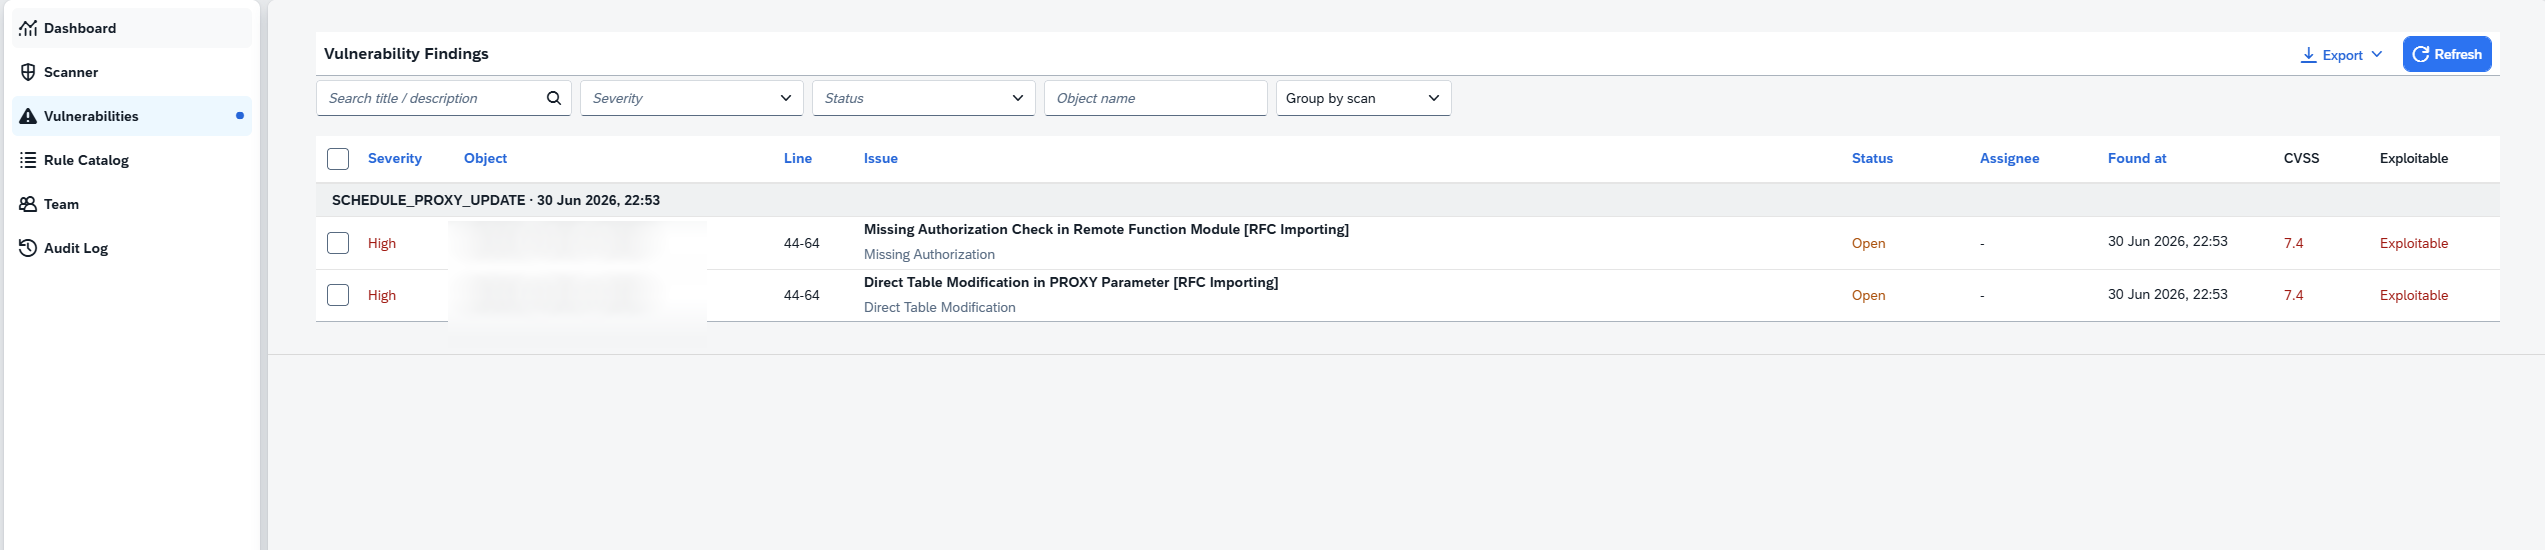Click the Vulnerabilities warning triangle icon

28,116
